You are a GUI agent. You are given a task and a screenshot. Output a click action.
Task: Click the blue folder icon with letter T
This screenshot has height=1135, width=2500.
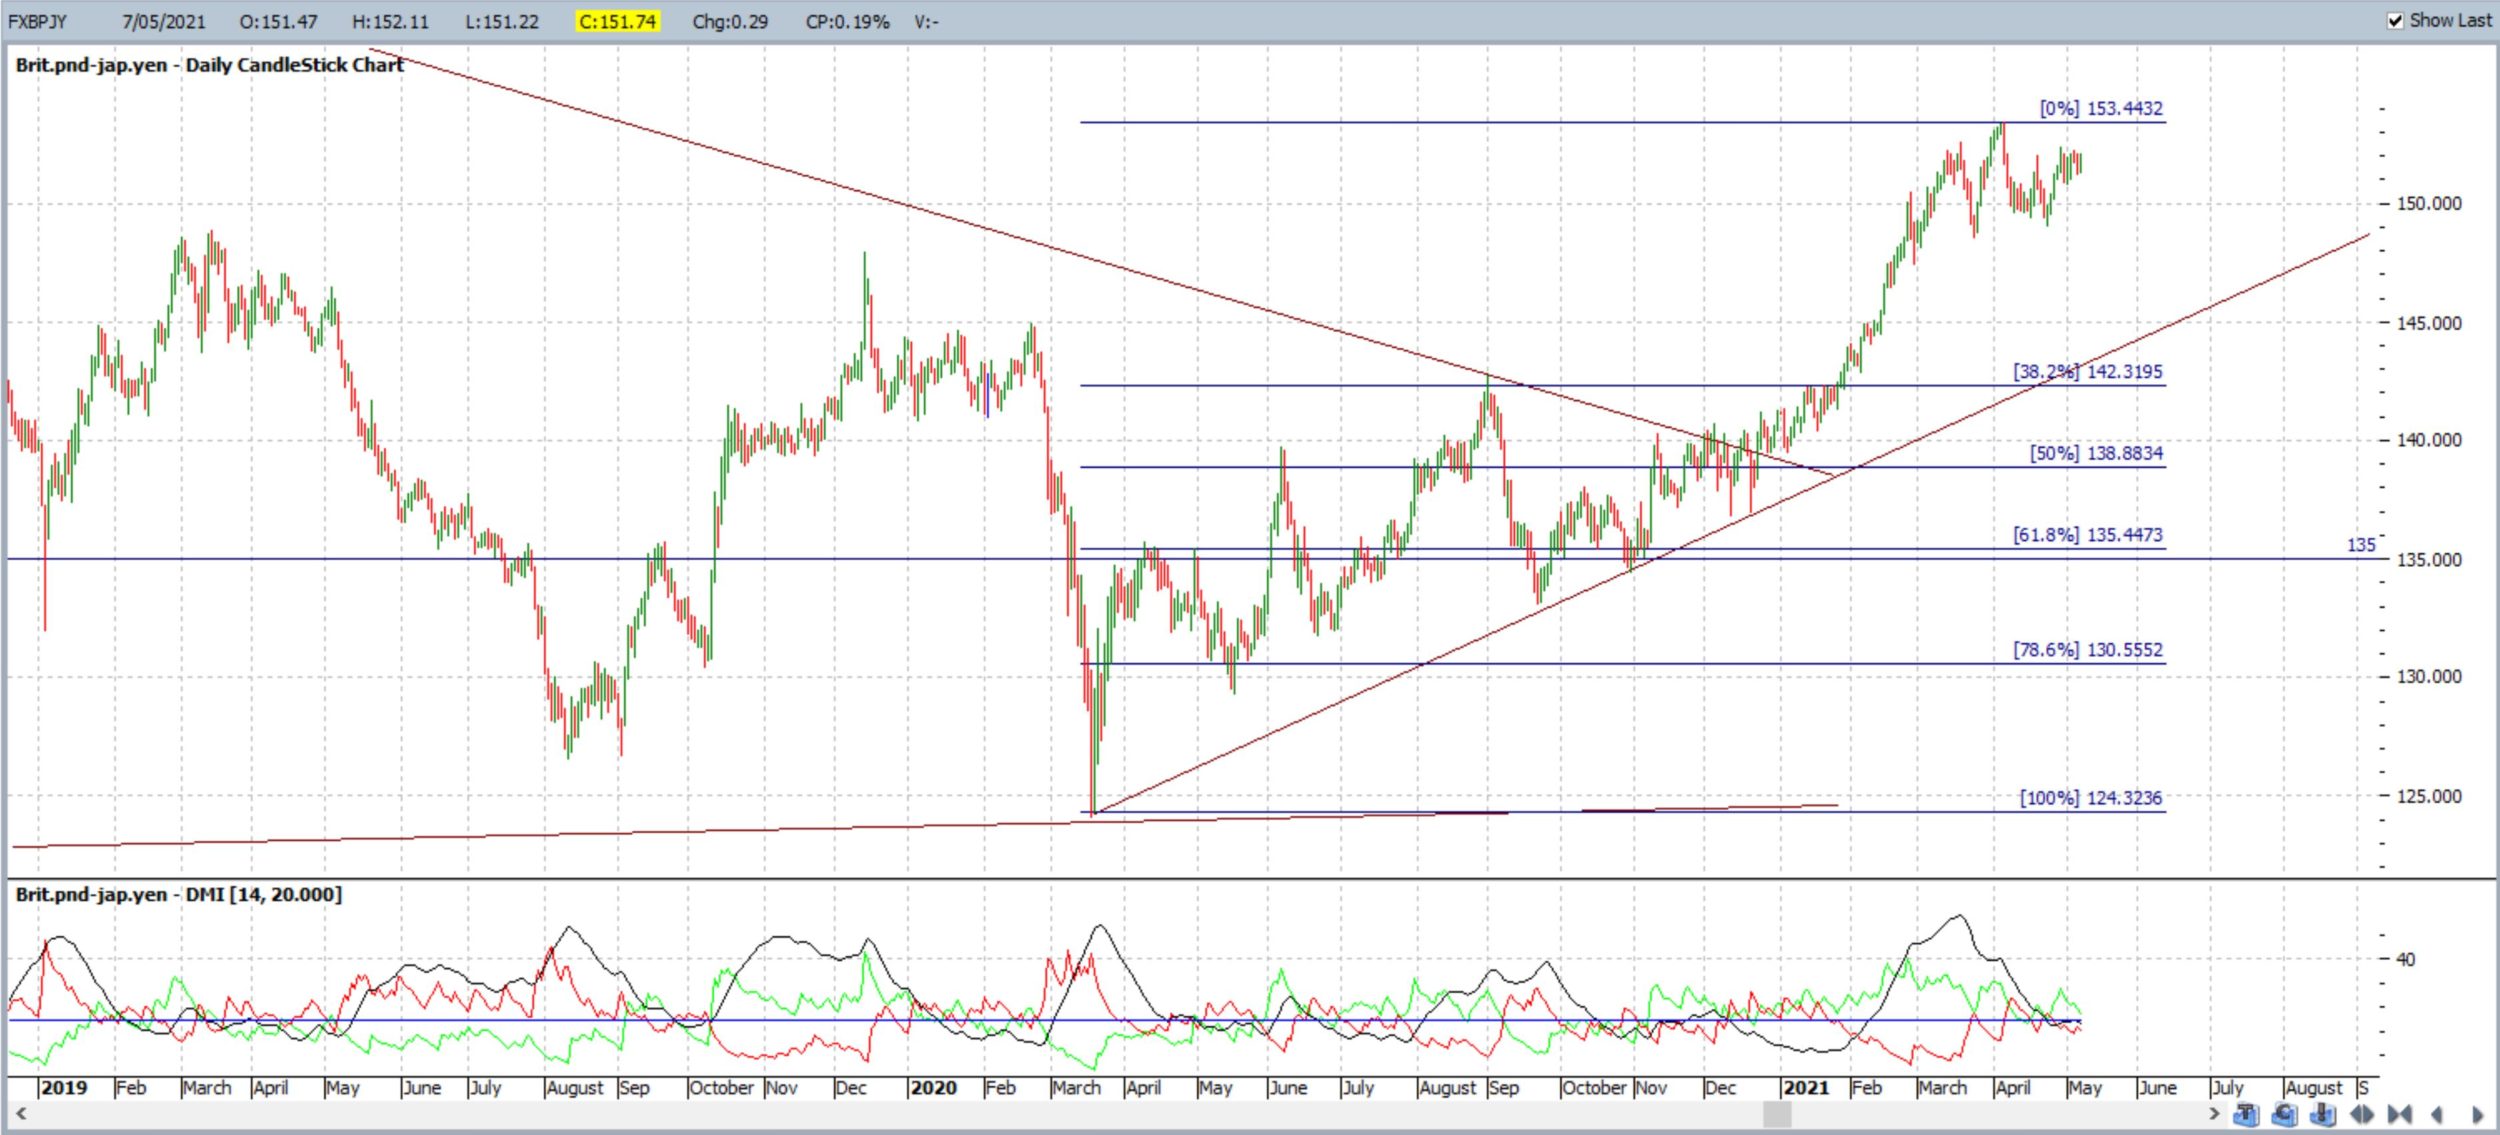2246,1114
